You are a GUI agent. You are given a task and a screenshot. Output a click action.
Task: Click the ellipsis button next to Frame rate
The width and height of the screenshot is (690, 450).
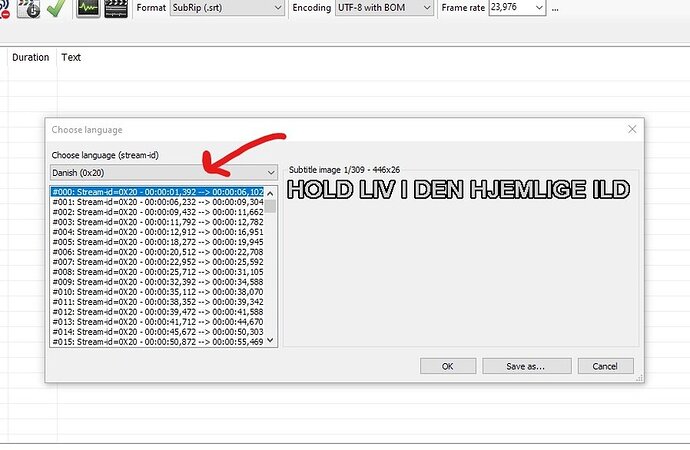[555, 9]
